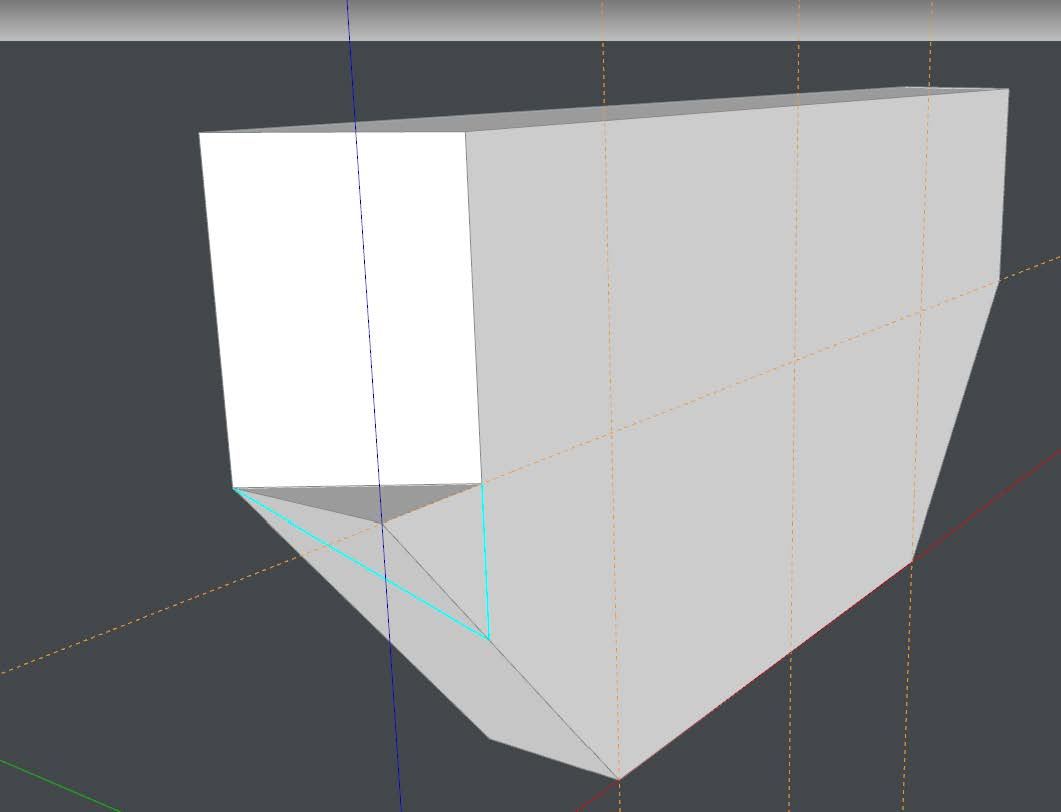This screenshot has width=1061, height=812.
Task: Click the diagonal orange dashed guide line
Action: pyautogui.click(x=150, y=620)
